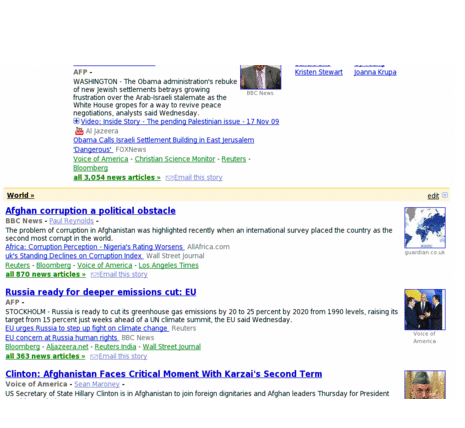This screenshot has height=428, width=465.
Task: Click Voice of America link in Obama story
Action: tap(101, 159)
